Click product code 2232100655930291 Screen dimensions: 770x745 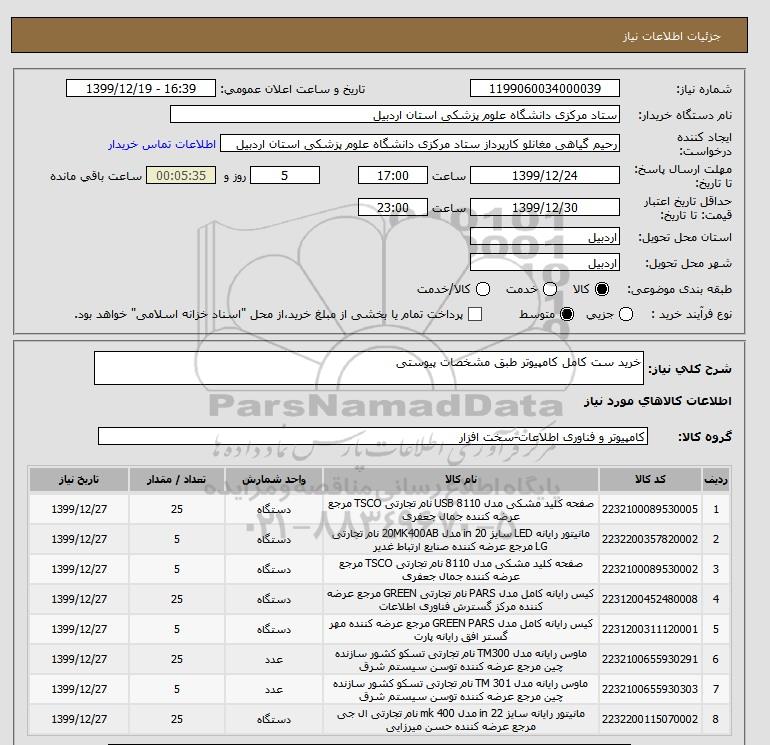click(650, 659)
